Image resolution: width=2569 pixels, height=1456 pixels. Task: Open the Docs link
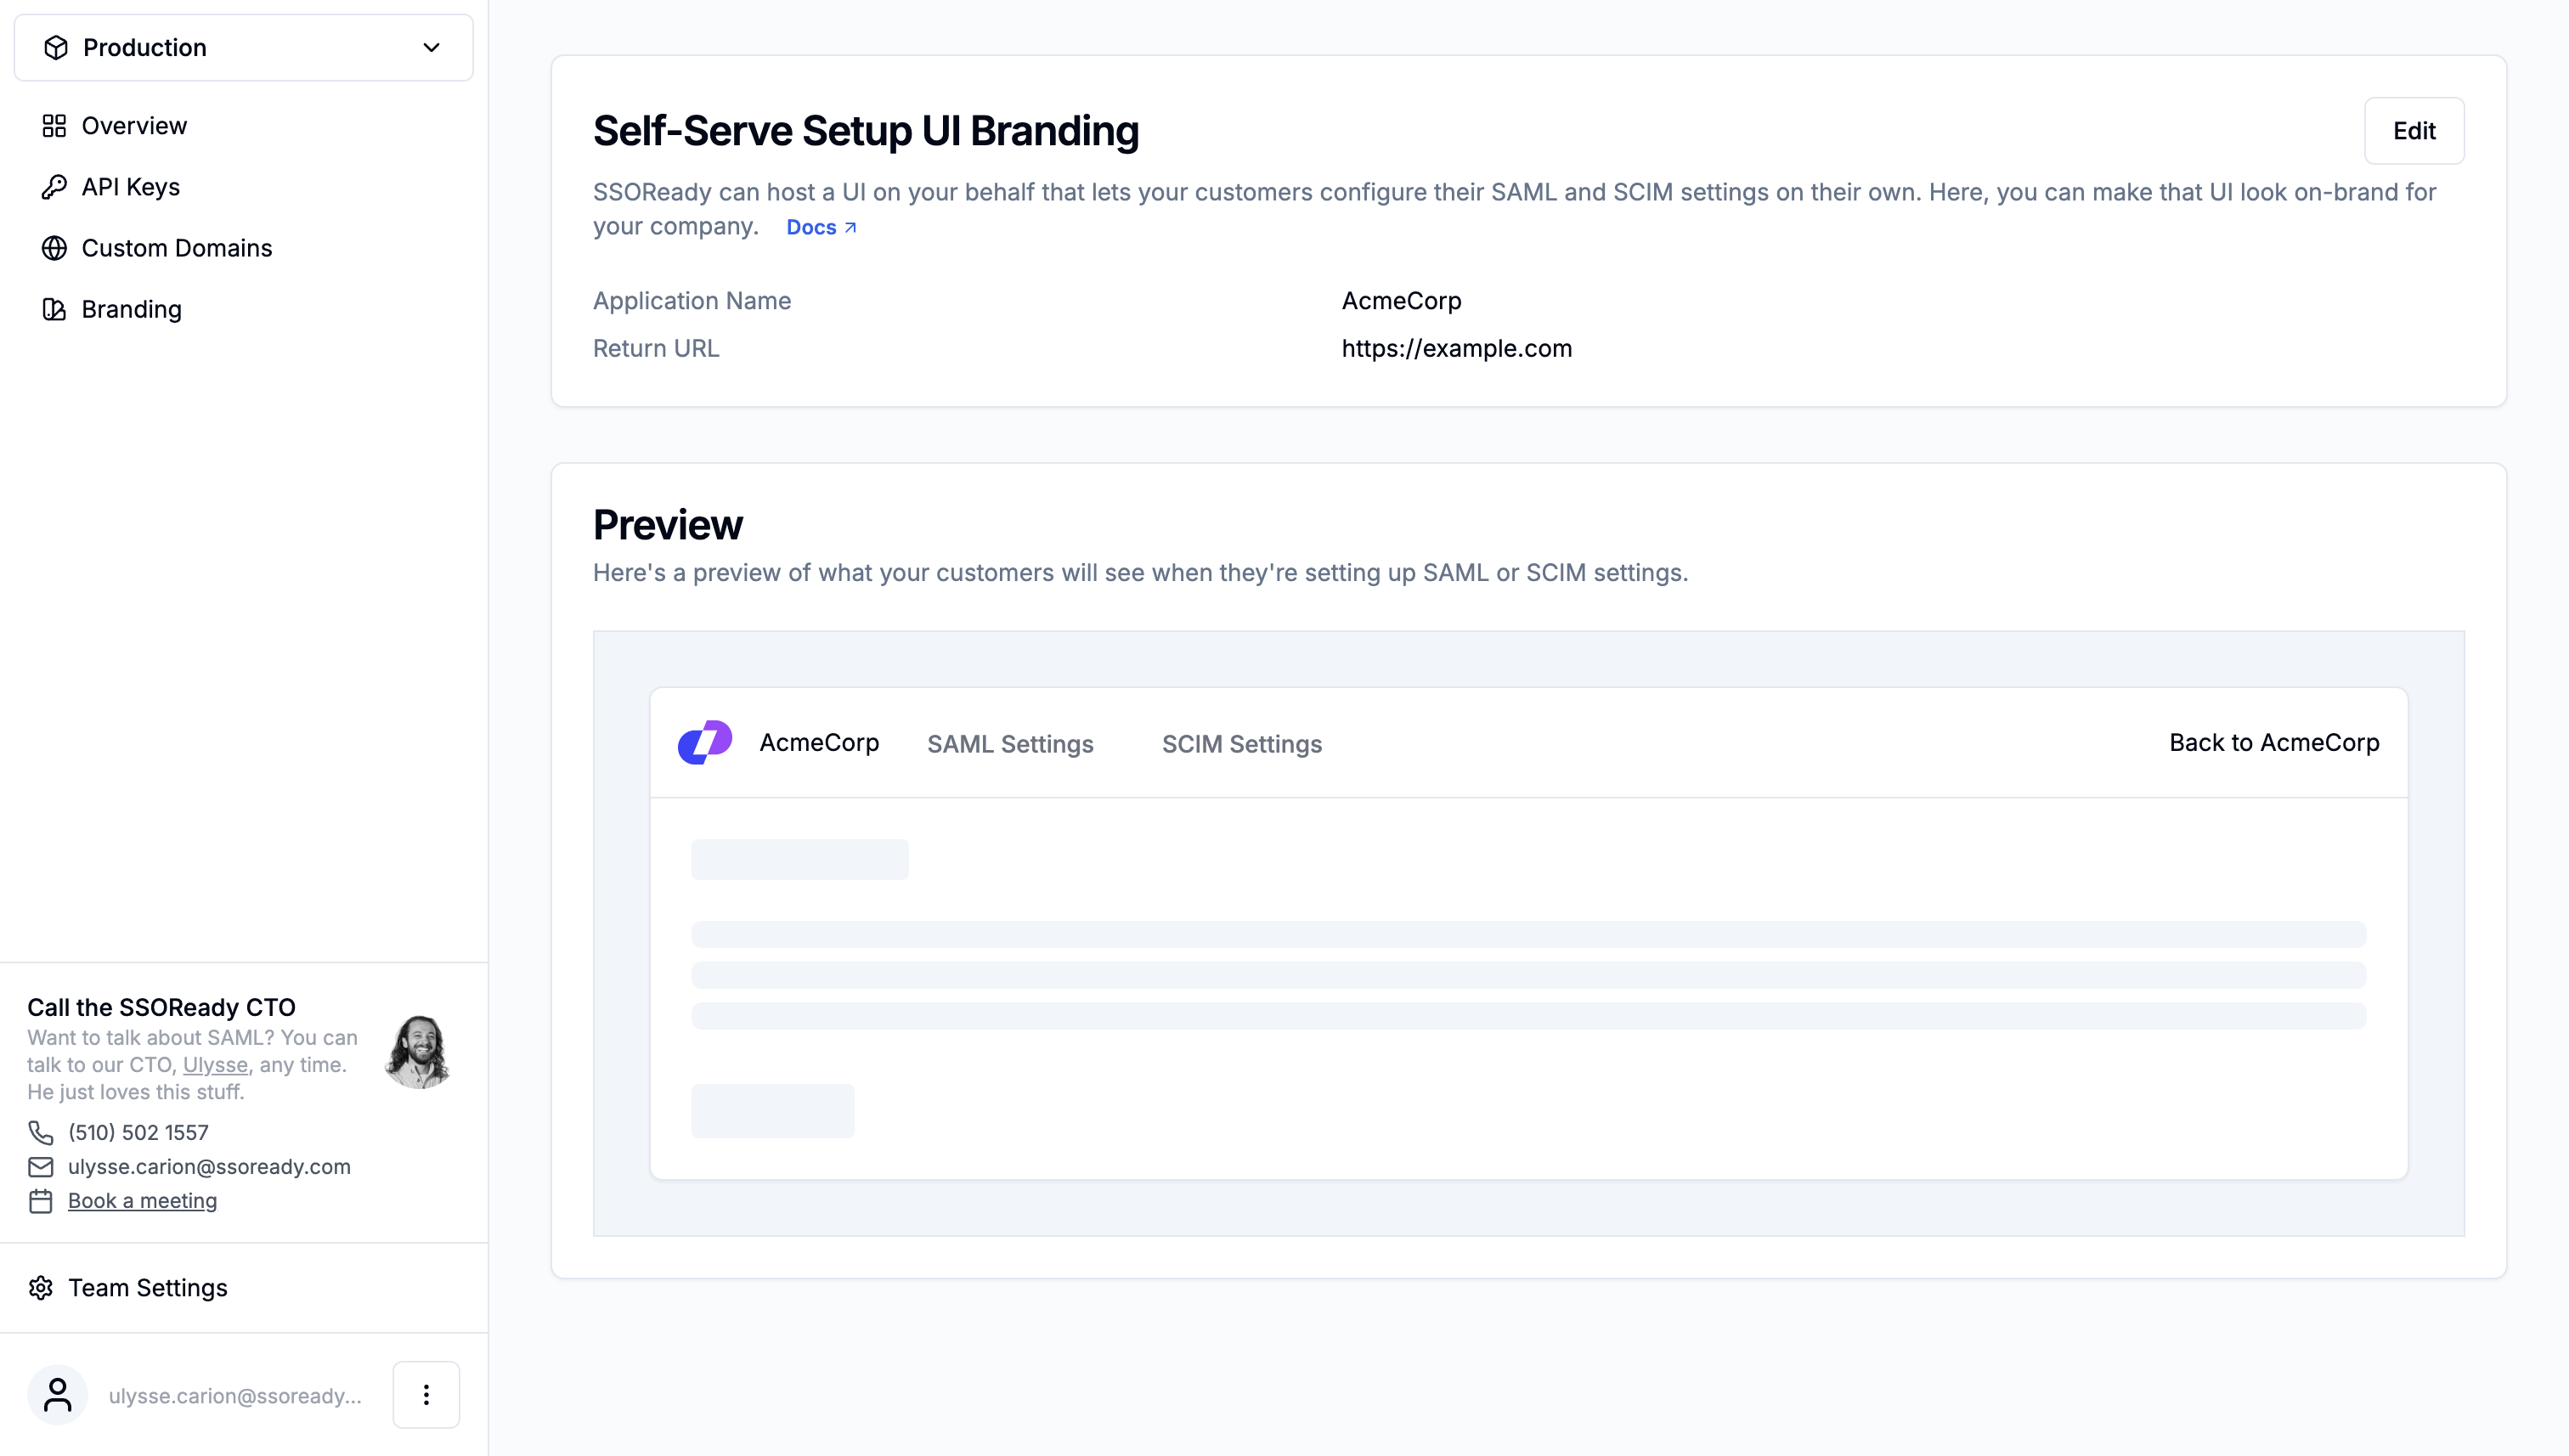811,227
